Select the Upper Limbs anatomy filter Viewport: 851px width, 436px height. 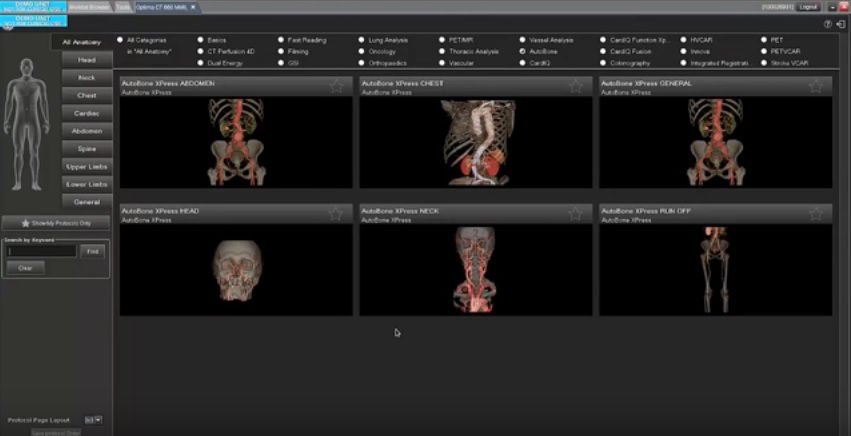coord(87,166)
